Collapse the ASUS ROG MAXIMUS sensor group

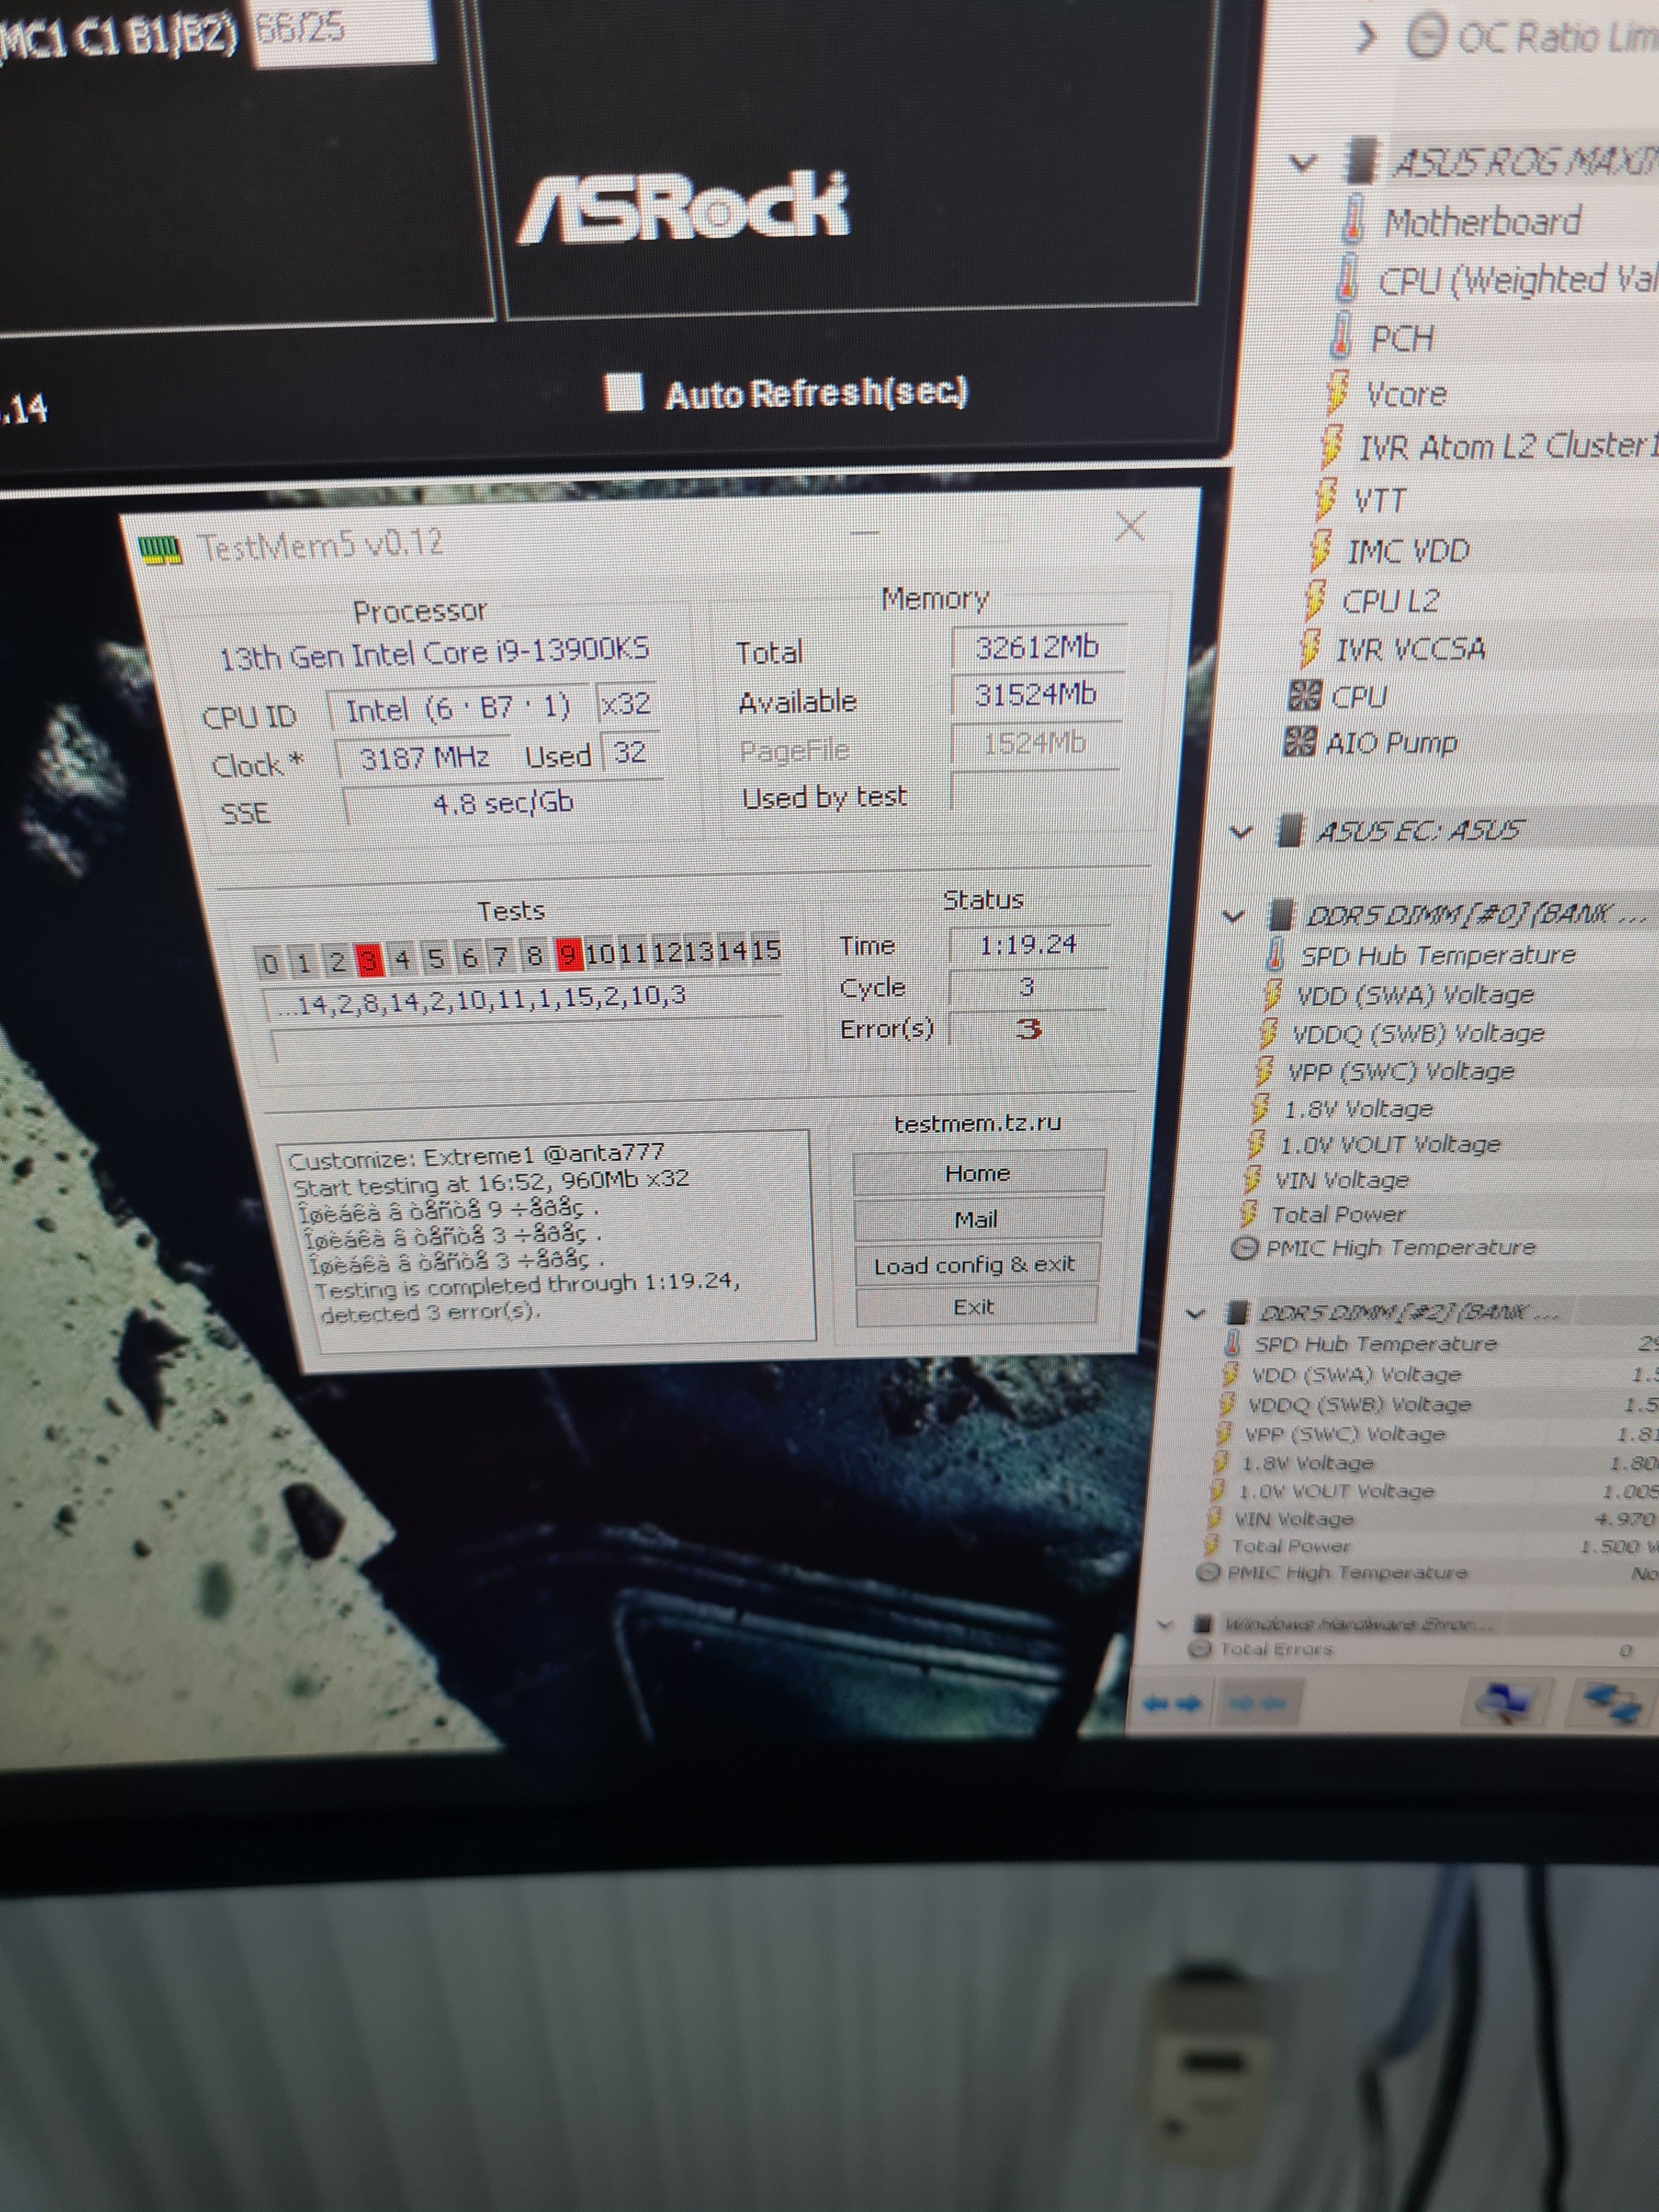1302,162
